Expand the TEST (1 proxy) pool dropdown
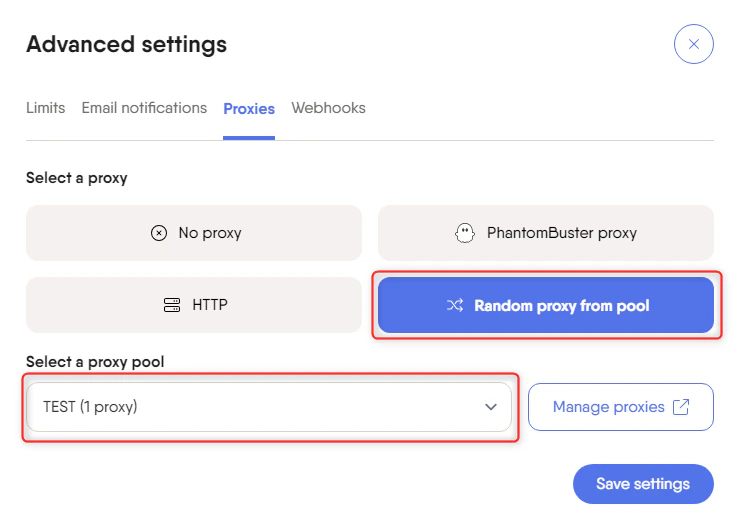This screenshot has width=742, height=530. coord(268,407)
